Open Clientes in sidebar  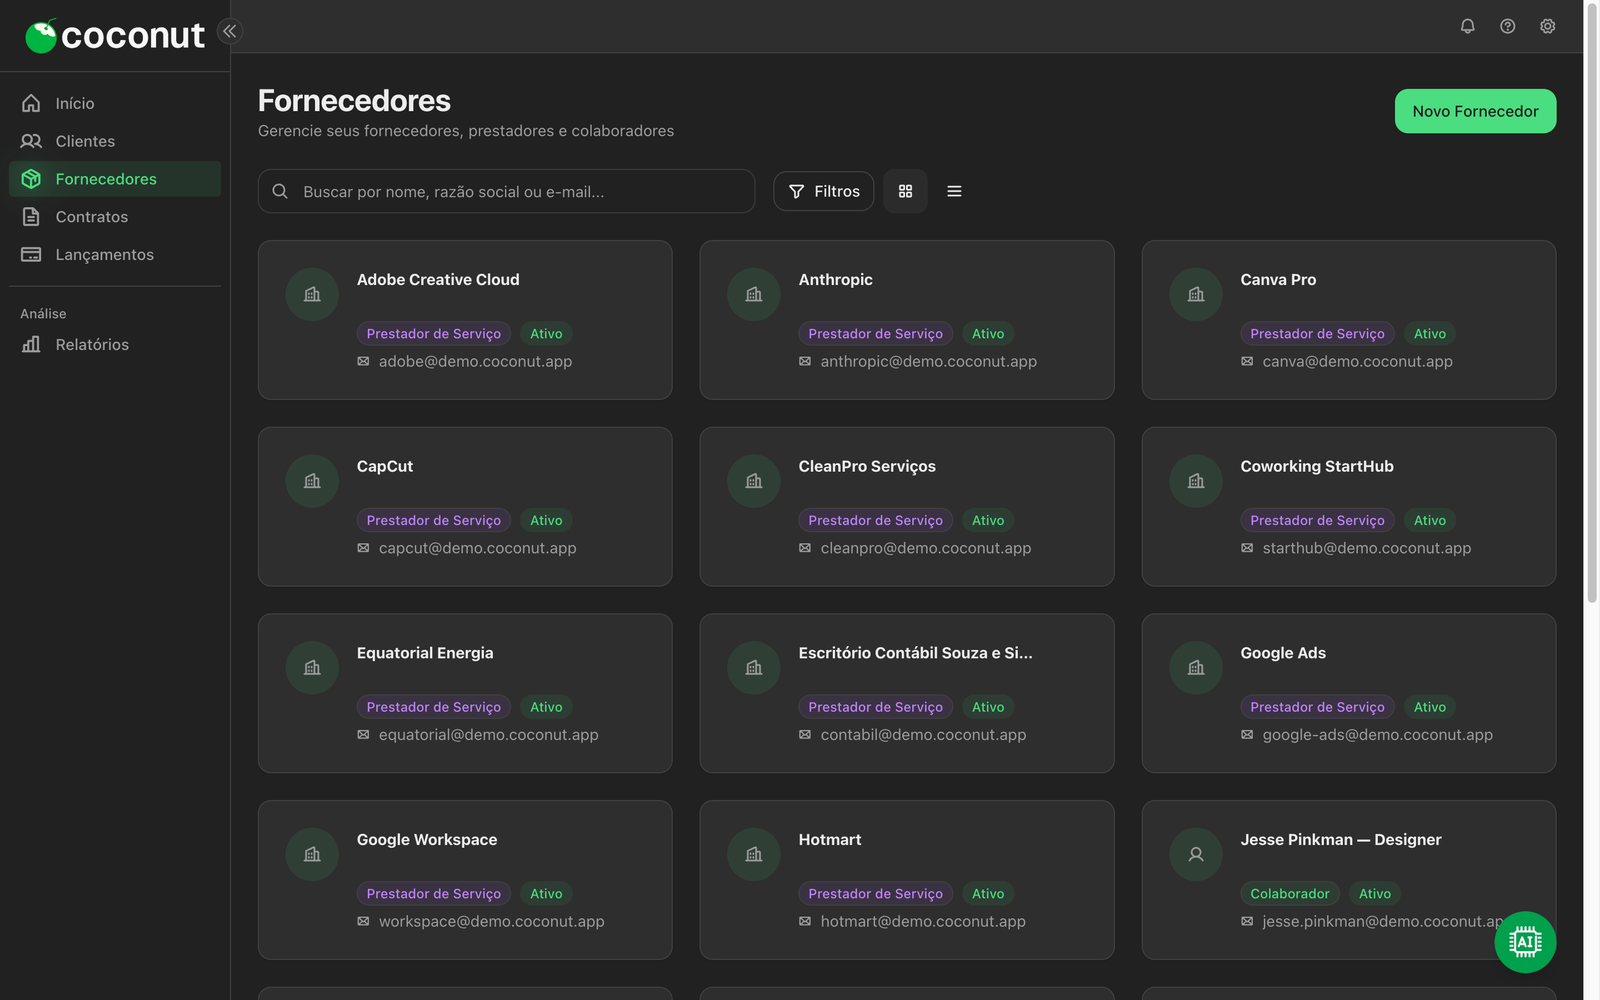pyautogui.click(x=115, y=141)
